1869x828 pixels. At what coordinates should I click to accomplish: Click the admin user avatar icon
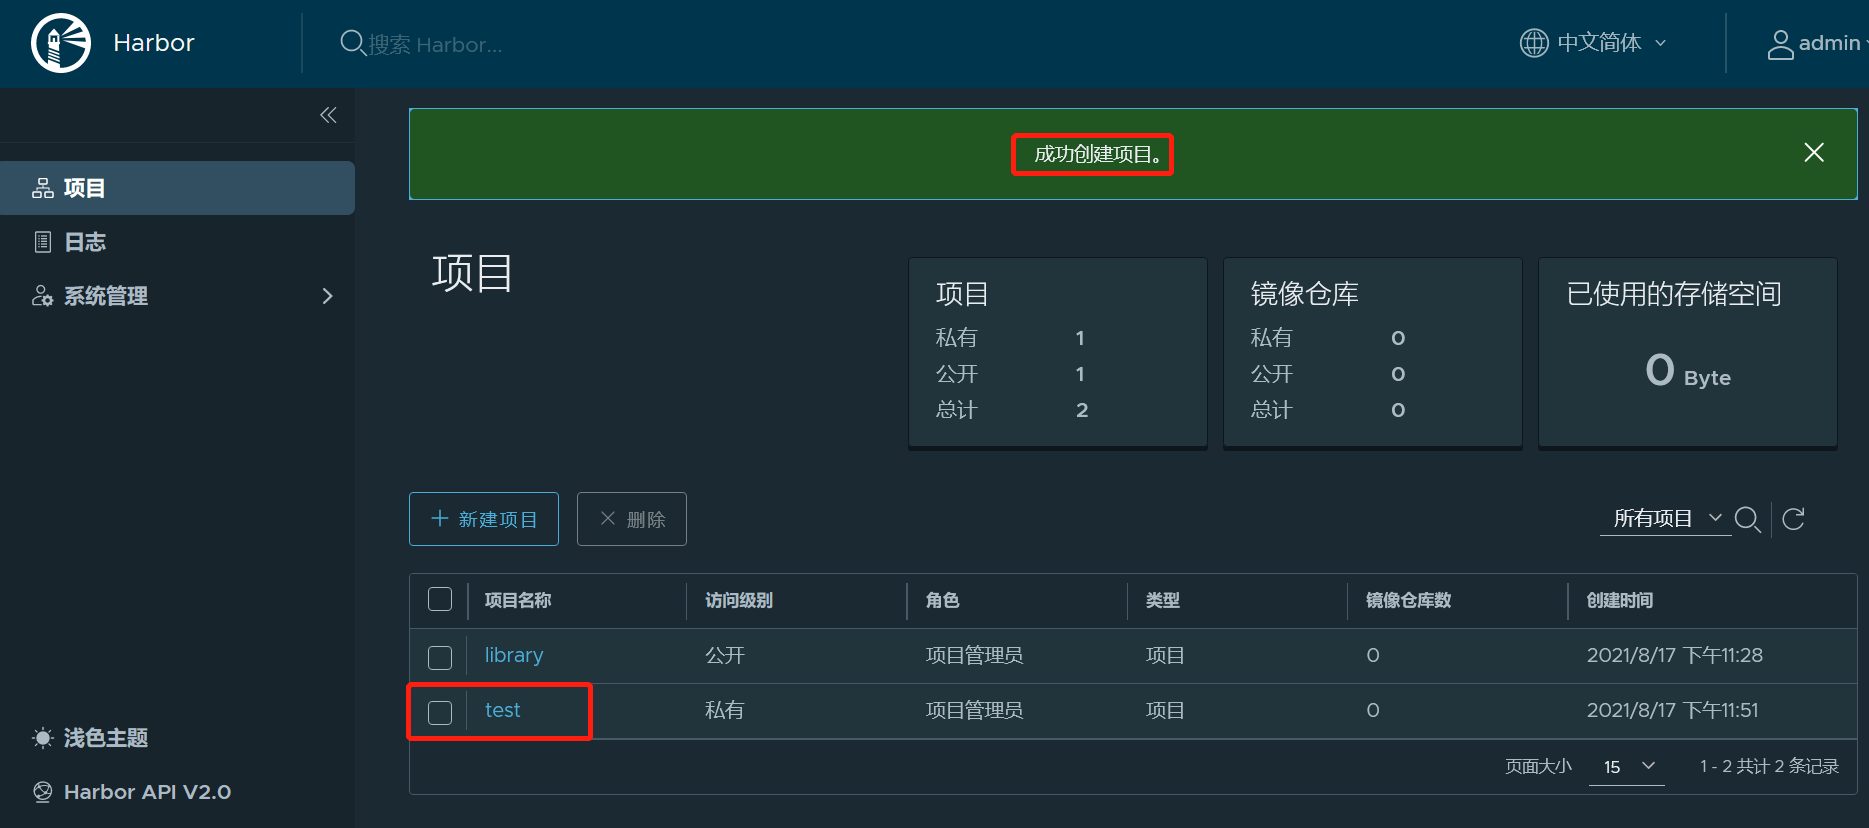click(1780, 44)
